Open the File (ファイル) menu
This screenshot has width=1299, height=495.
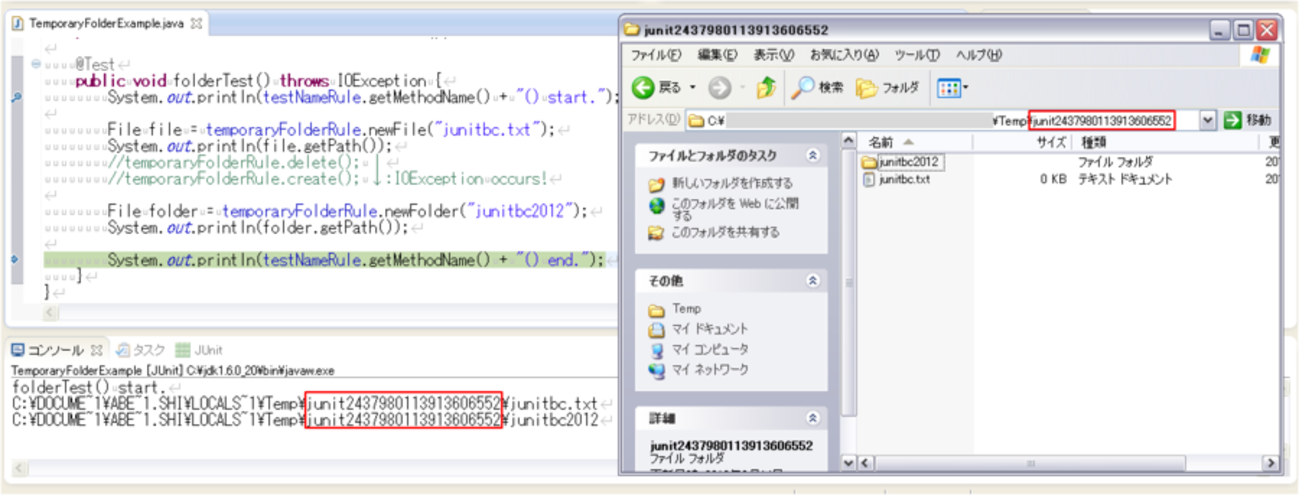click(656, 54)
